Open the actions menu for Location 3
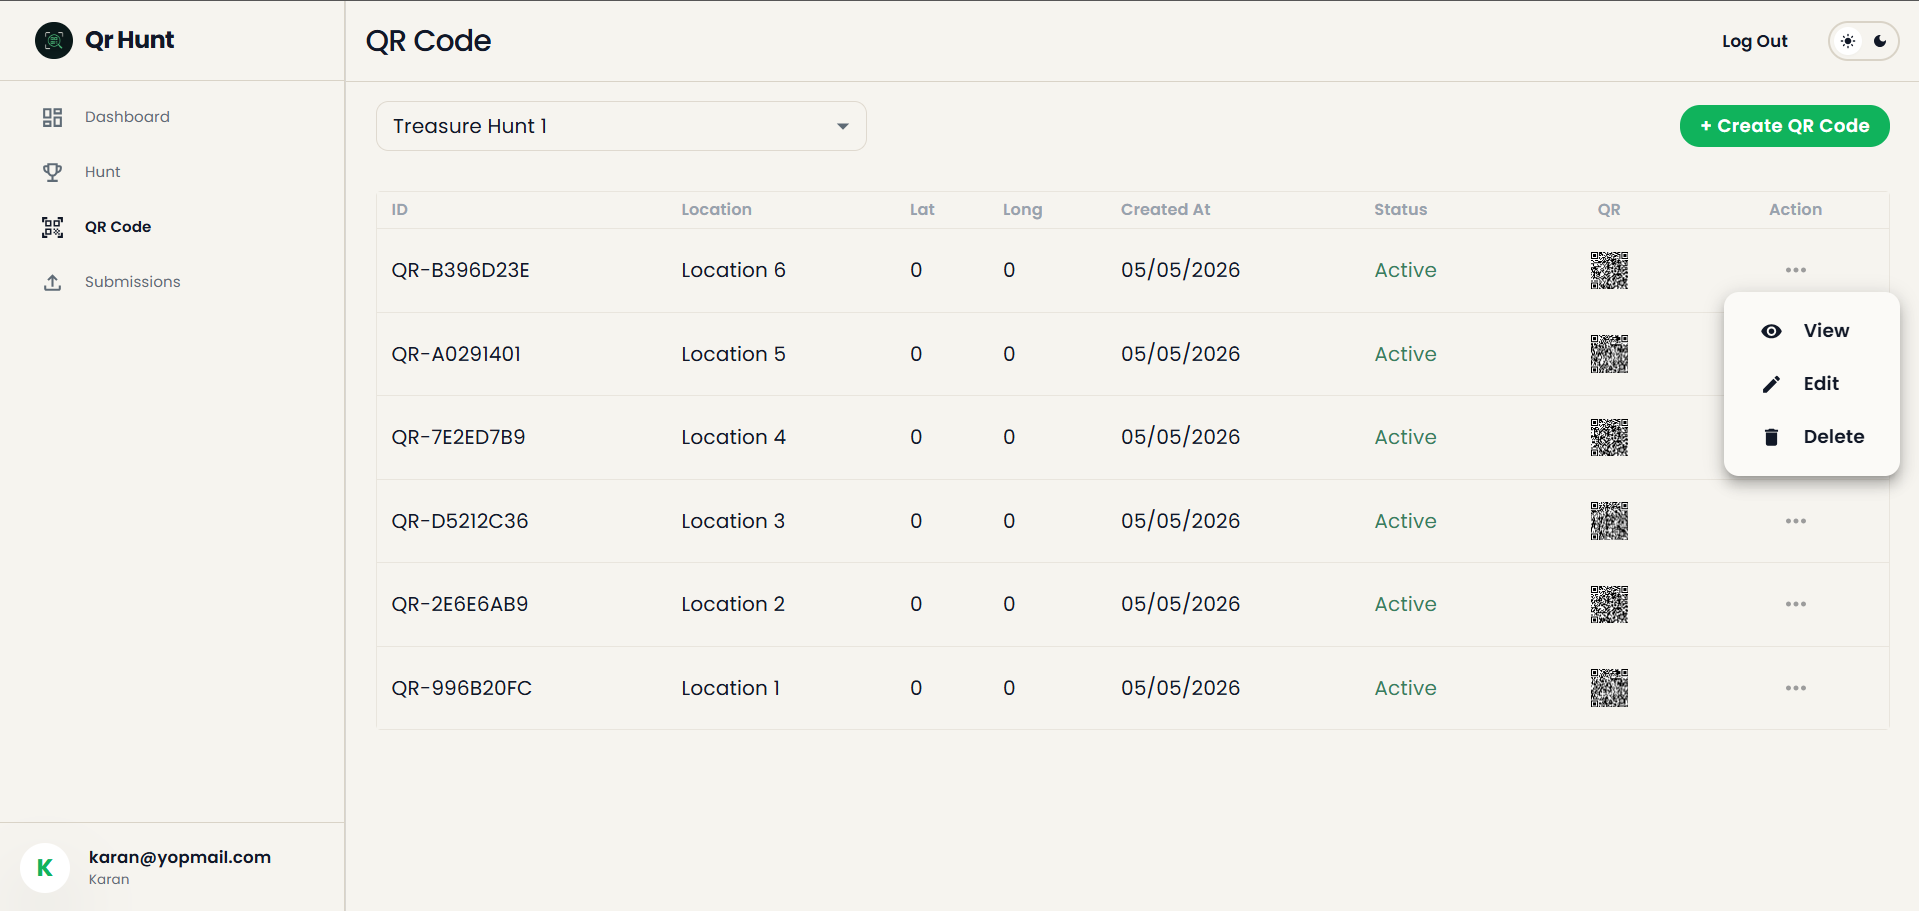1919x911 pixels. pyautogui.click(x=1796, y=521)
